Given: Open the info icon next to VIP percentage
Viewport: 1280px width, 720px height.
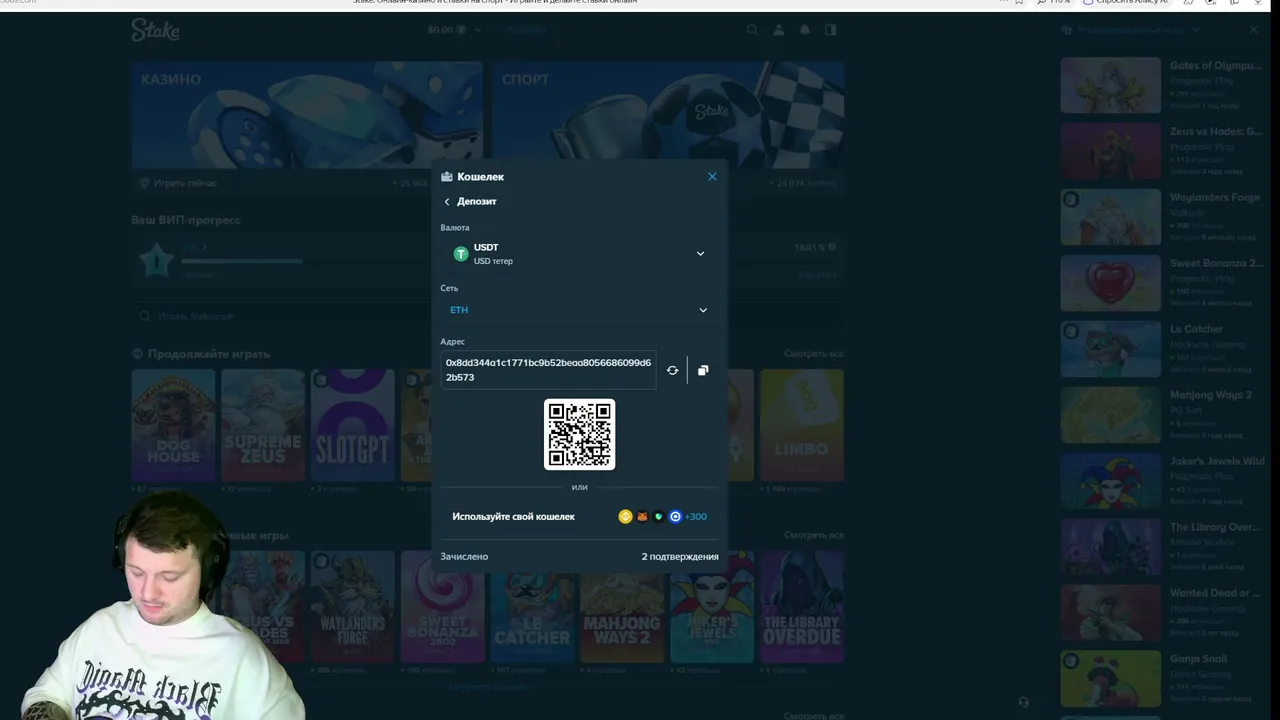Looking at the screenshot, I should [x=832, y=247].
